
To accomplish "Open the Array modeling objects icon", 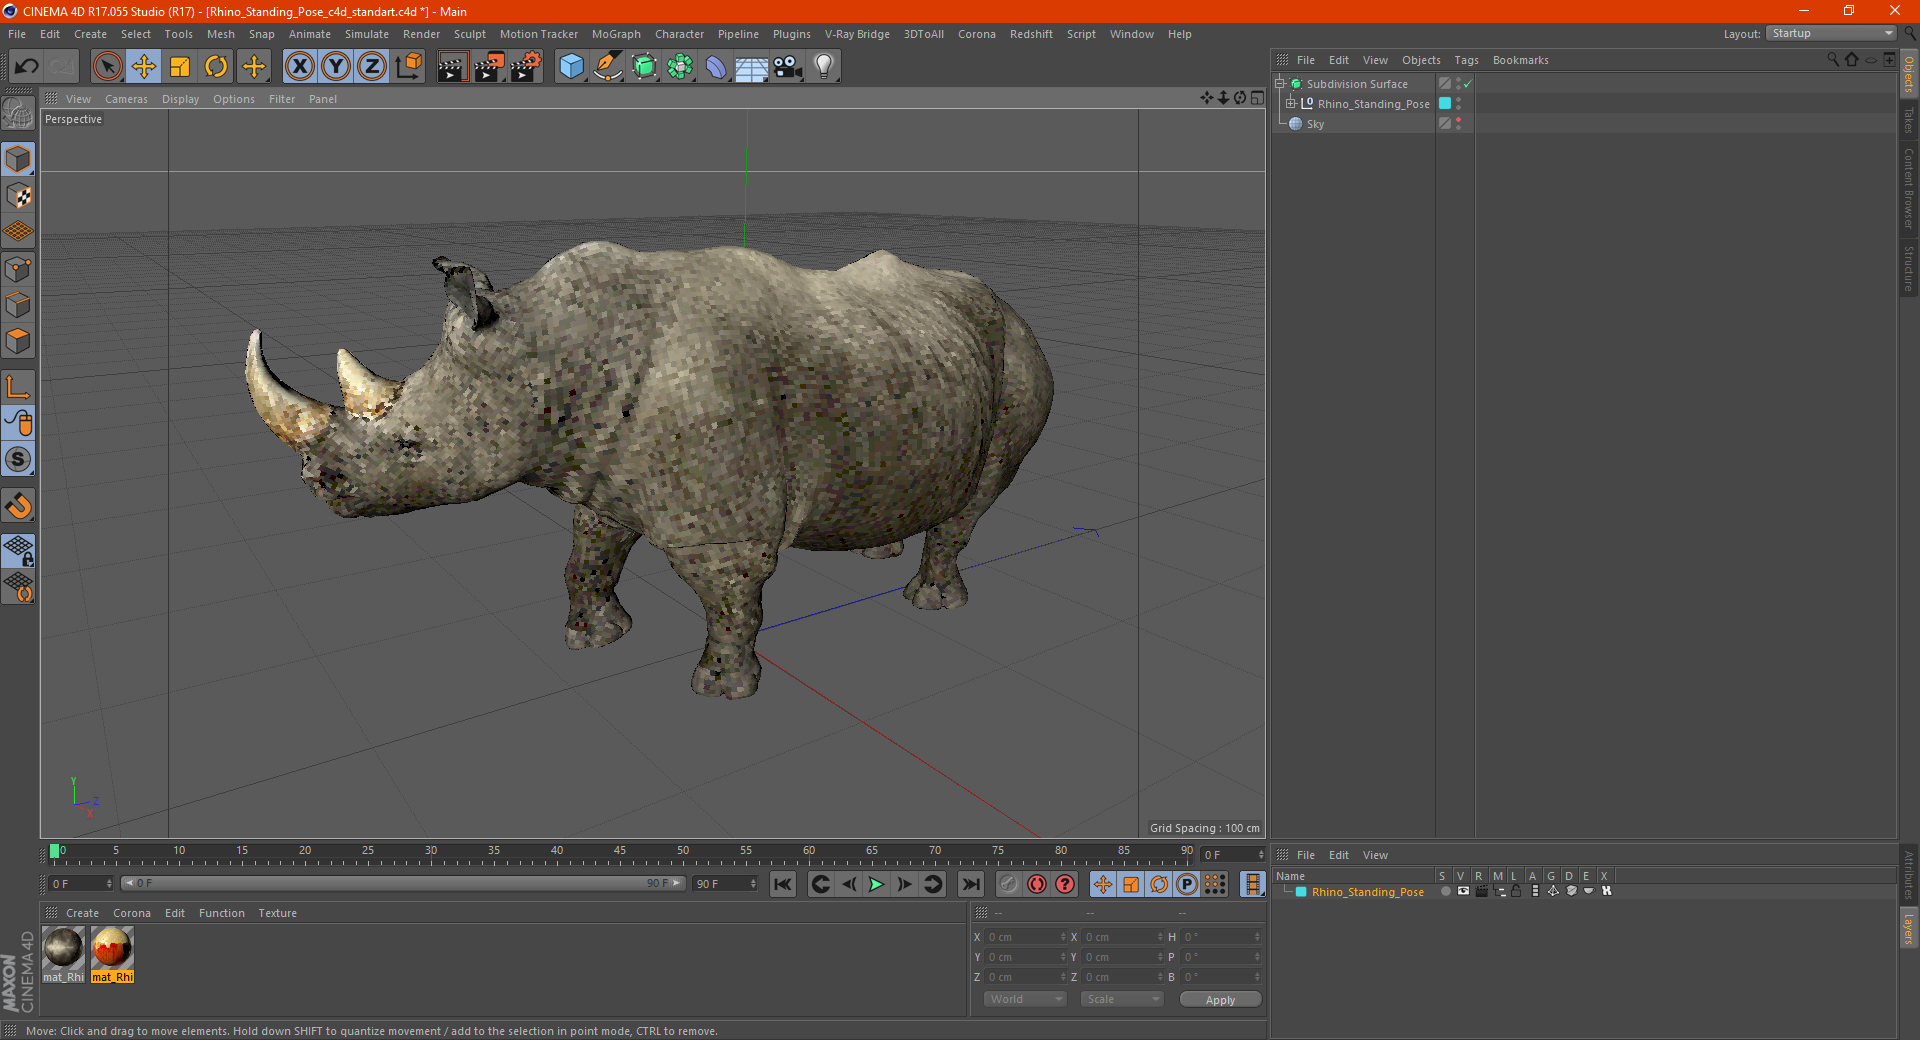I will coord(681,67).
